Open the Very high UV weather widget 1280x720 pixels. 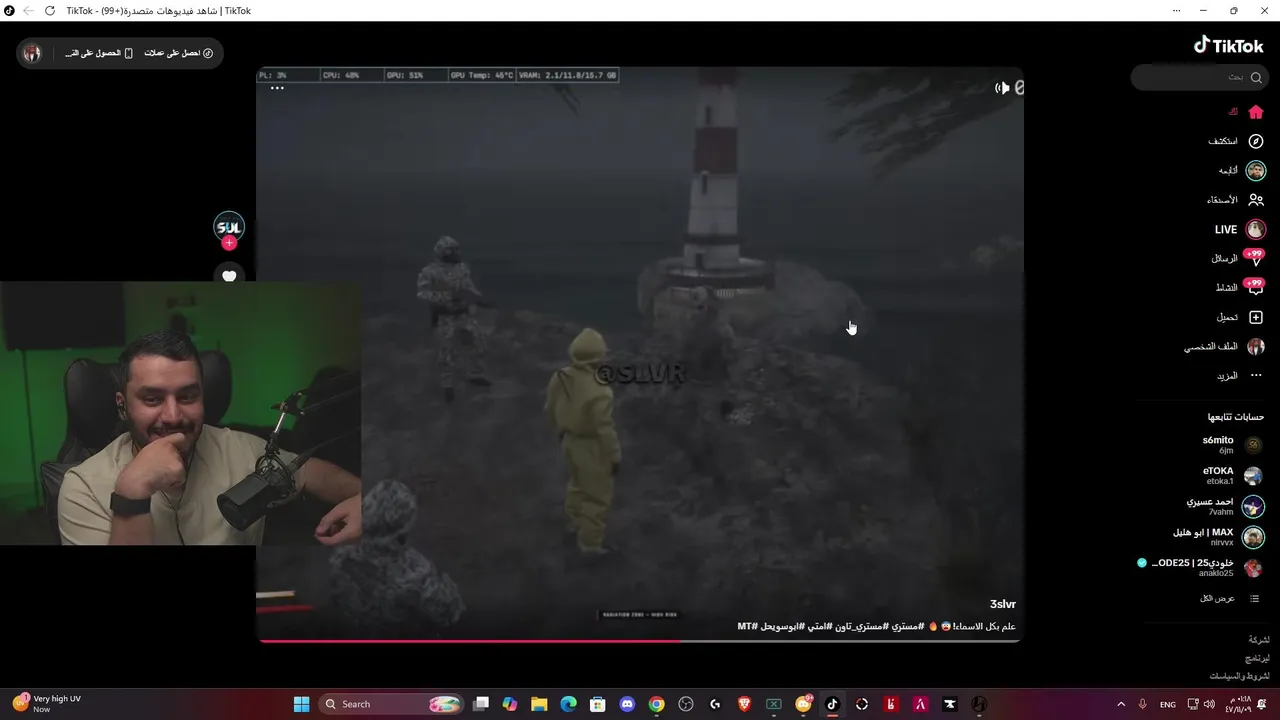[48, 704]
